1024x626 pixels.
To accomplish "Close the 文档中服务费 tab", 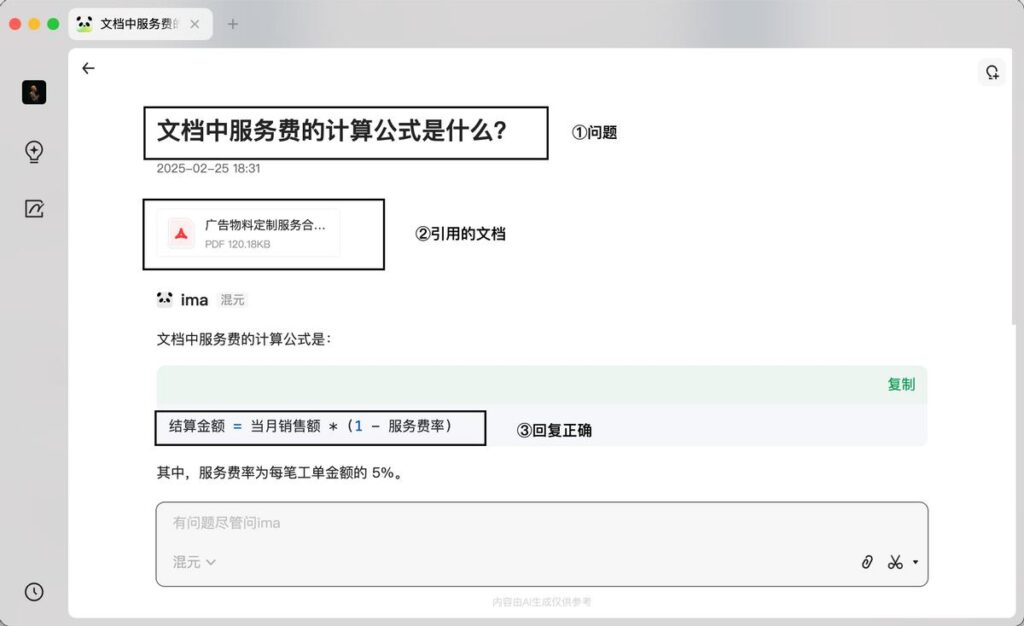I will tap(195, 24).
